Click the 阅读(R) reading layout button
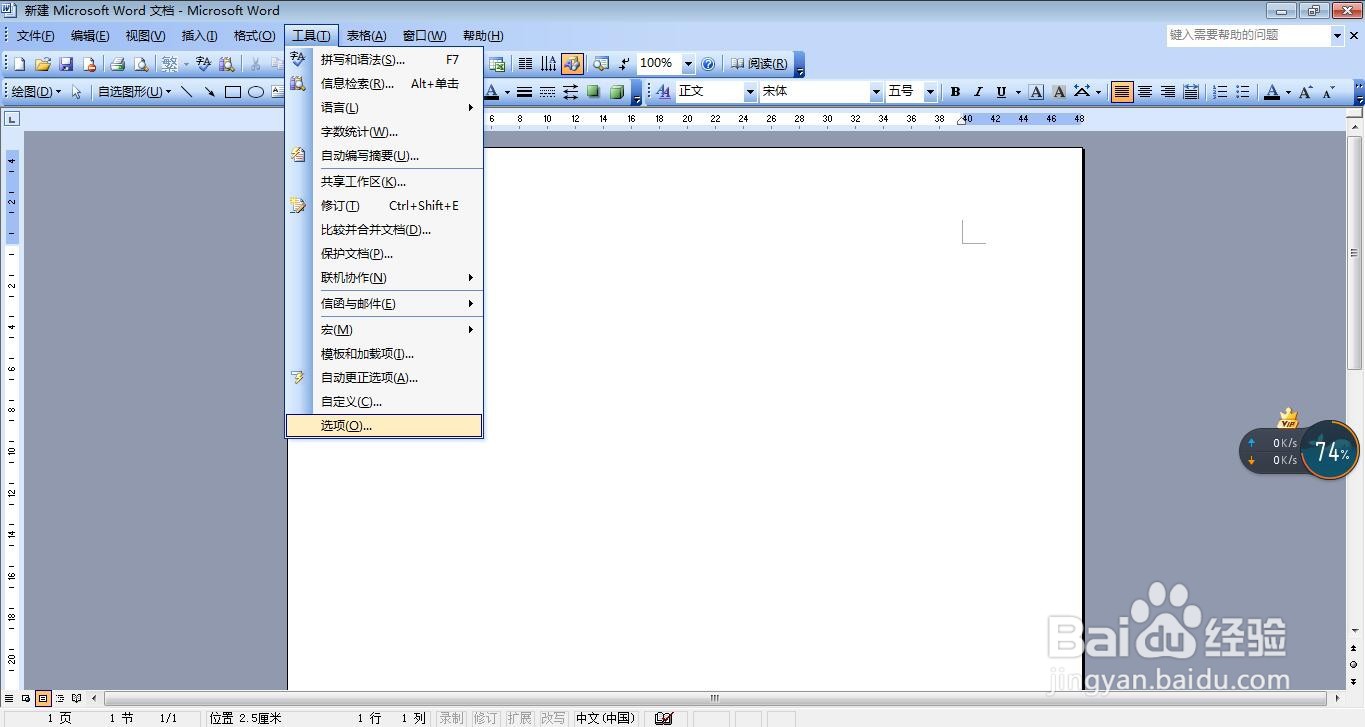Screen dimensions: 1365x727 [x=758, y=64]
